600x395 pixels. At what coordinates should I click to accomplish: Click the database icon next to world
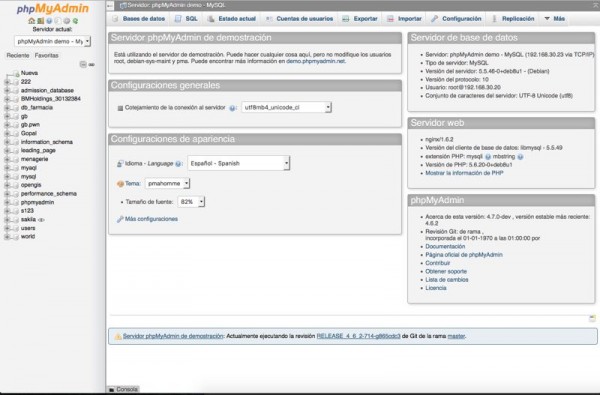click(x=15, y=237)
